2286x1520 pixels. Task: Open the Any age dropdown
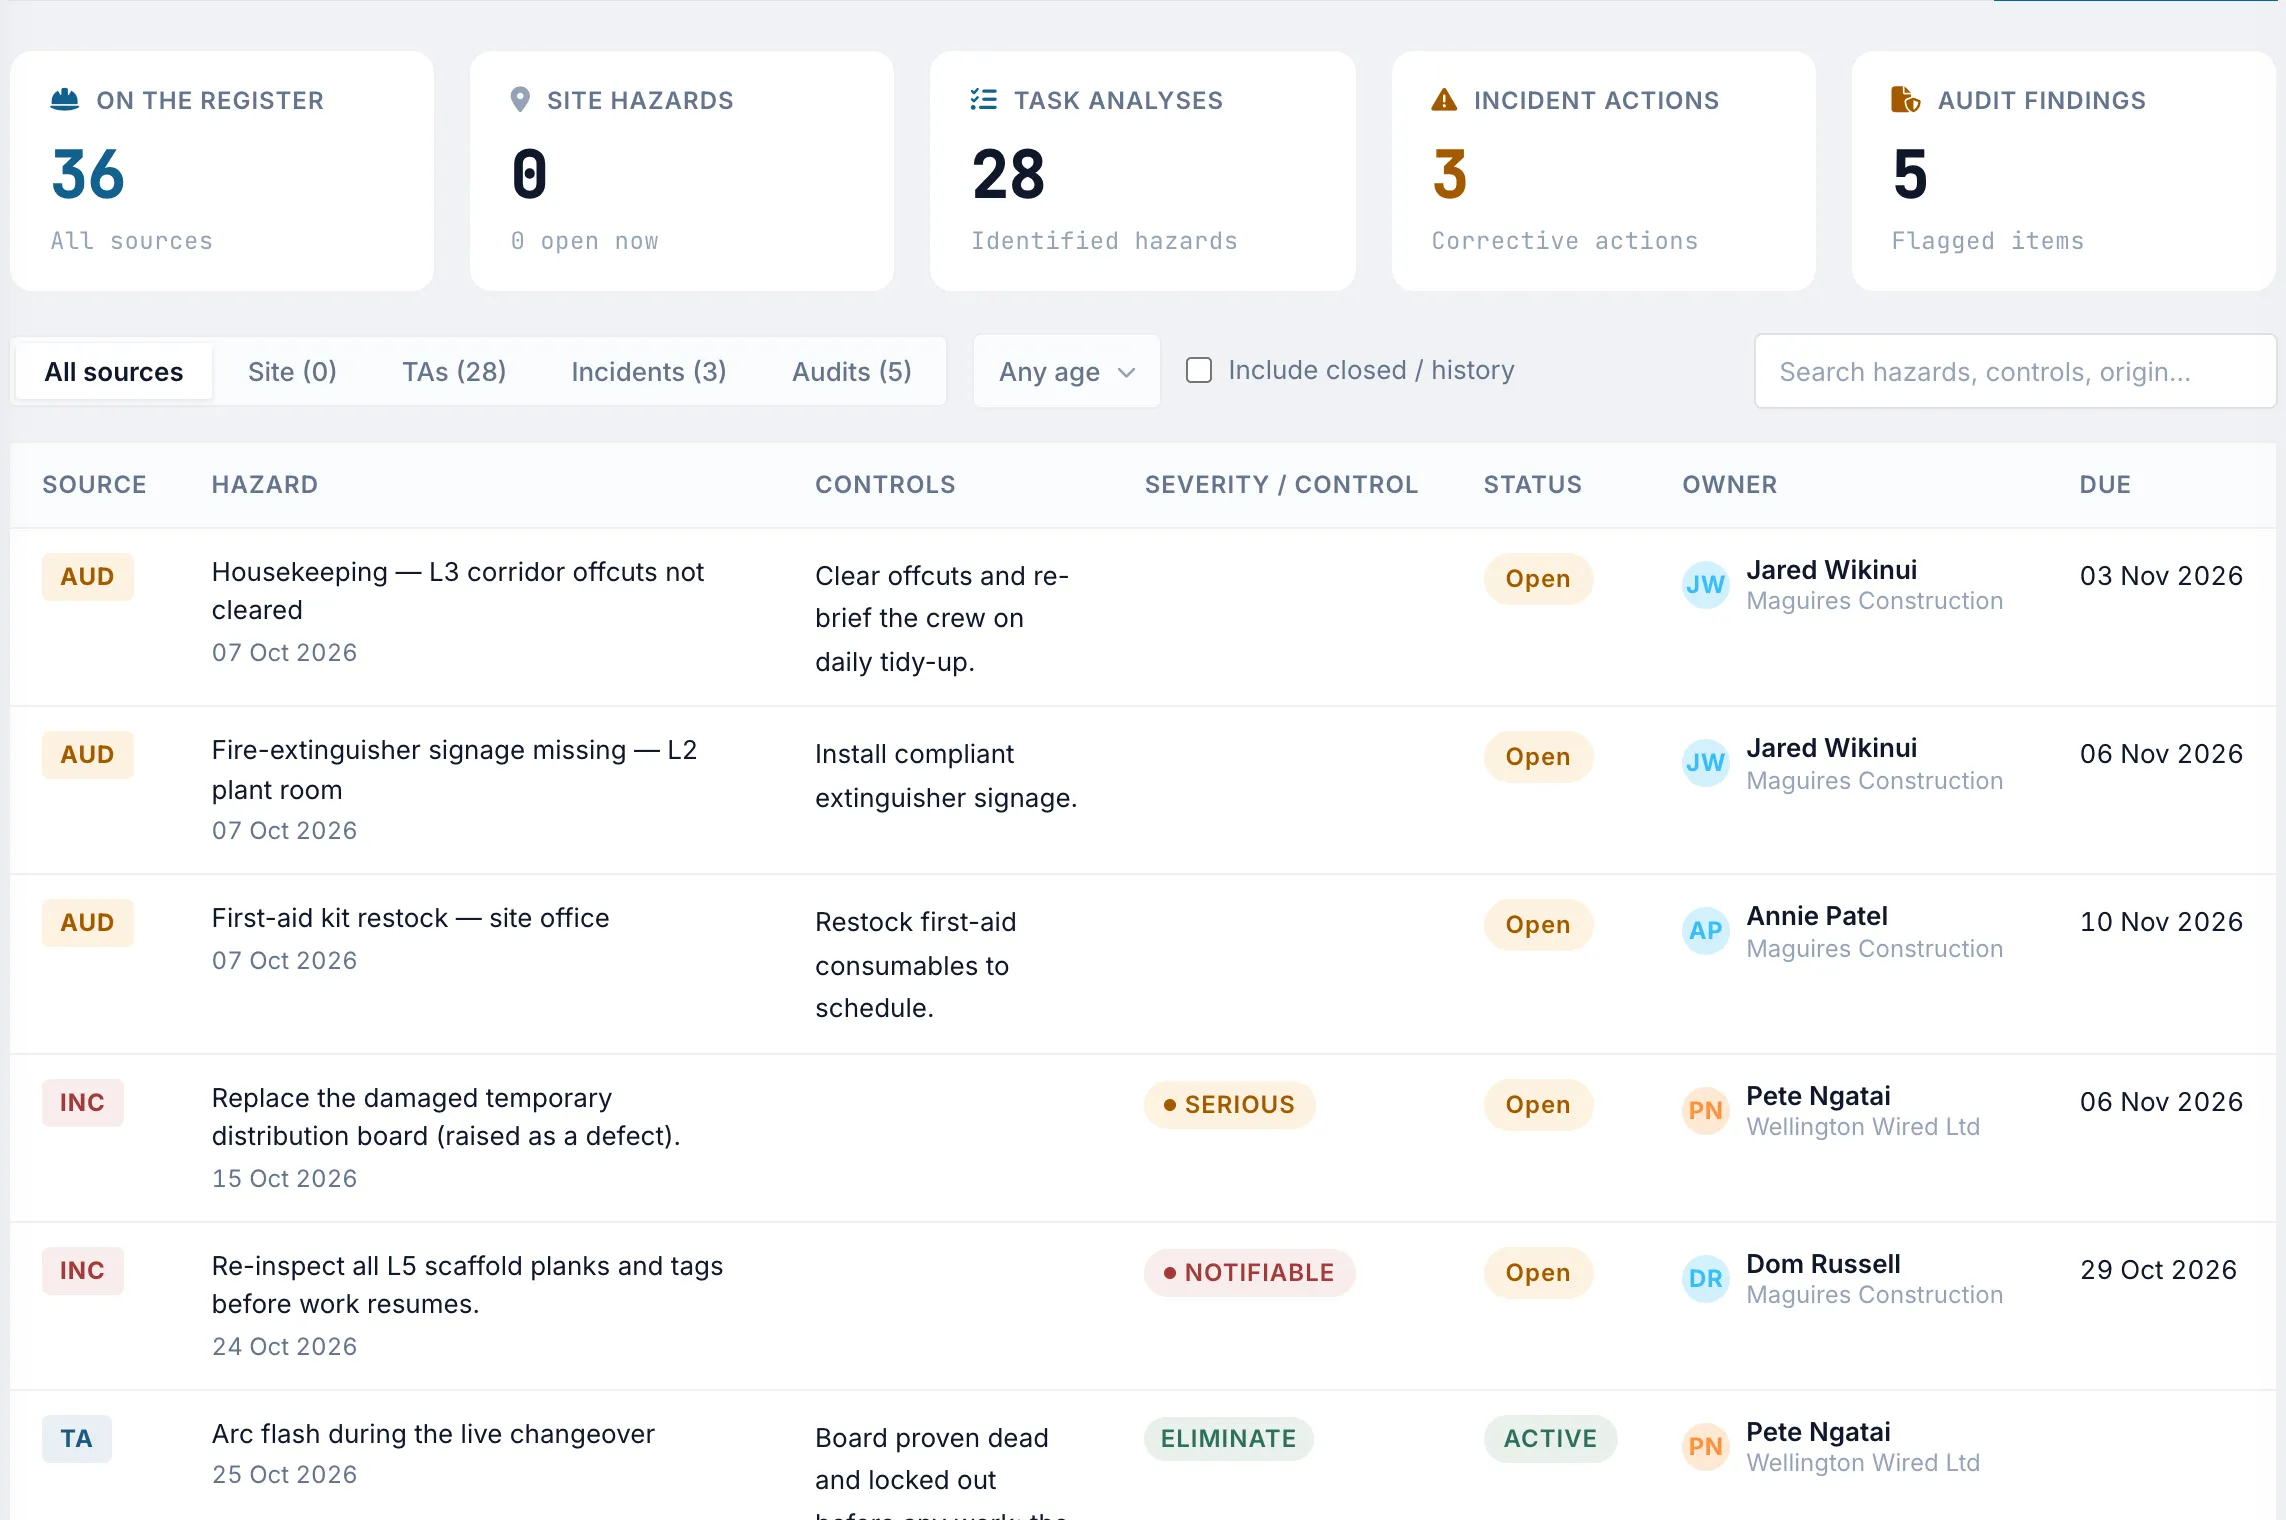[x=1066, y=372]
